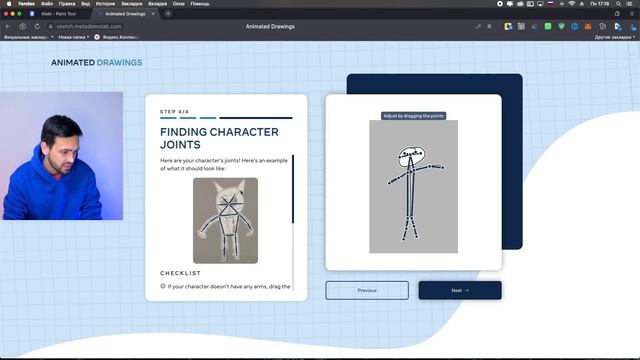Viewport: 640px width, 360px height.
Task: Click the round protection icon beside back arrow
Action: pyautogui.click(x=22, y=27)
